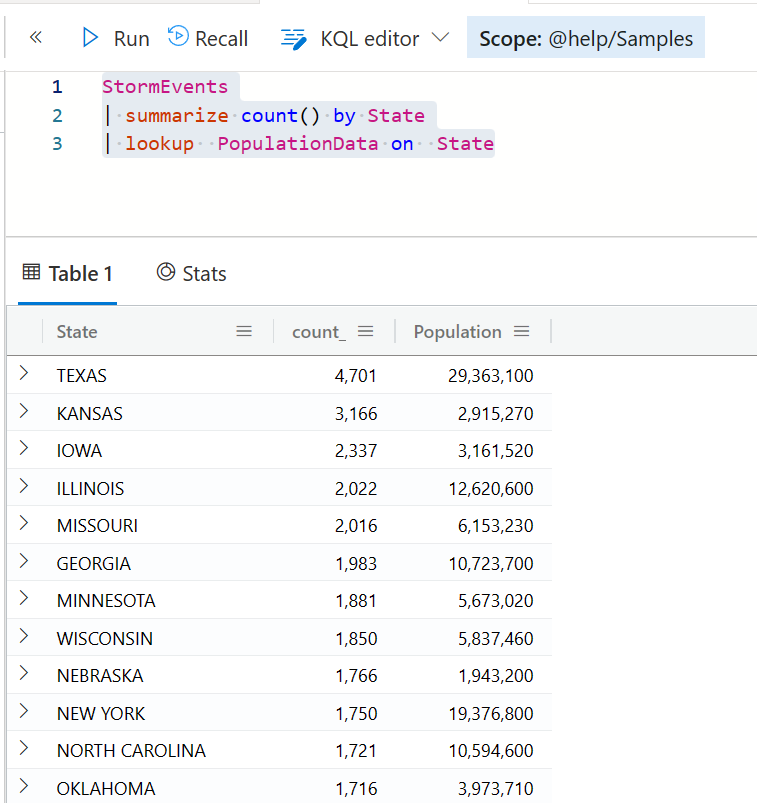This screenshot has width=757, height=803.
Task: Expand the KANSAS row
Action: [24, 411]
